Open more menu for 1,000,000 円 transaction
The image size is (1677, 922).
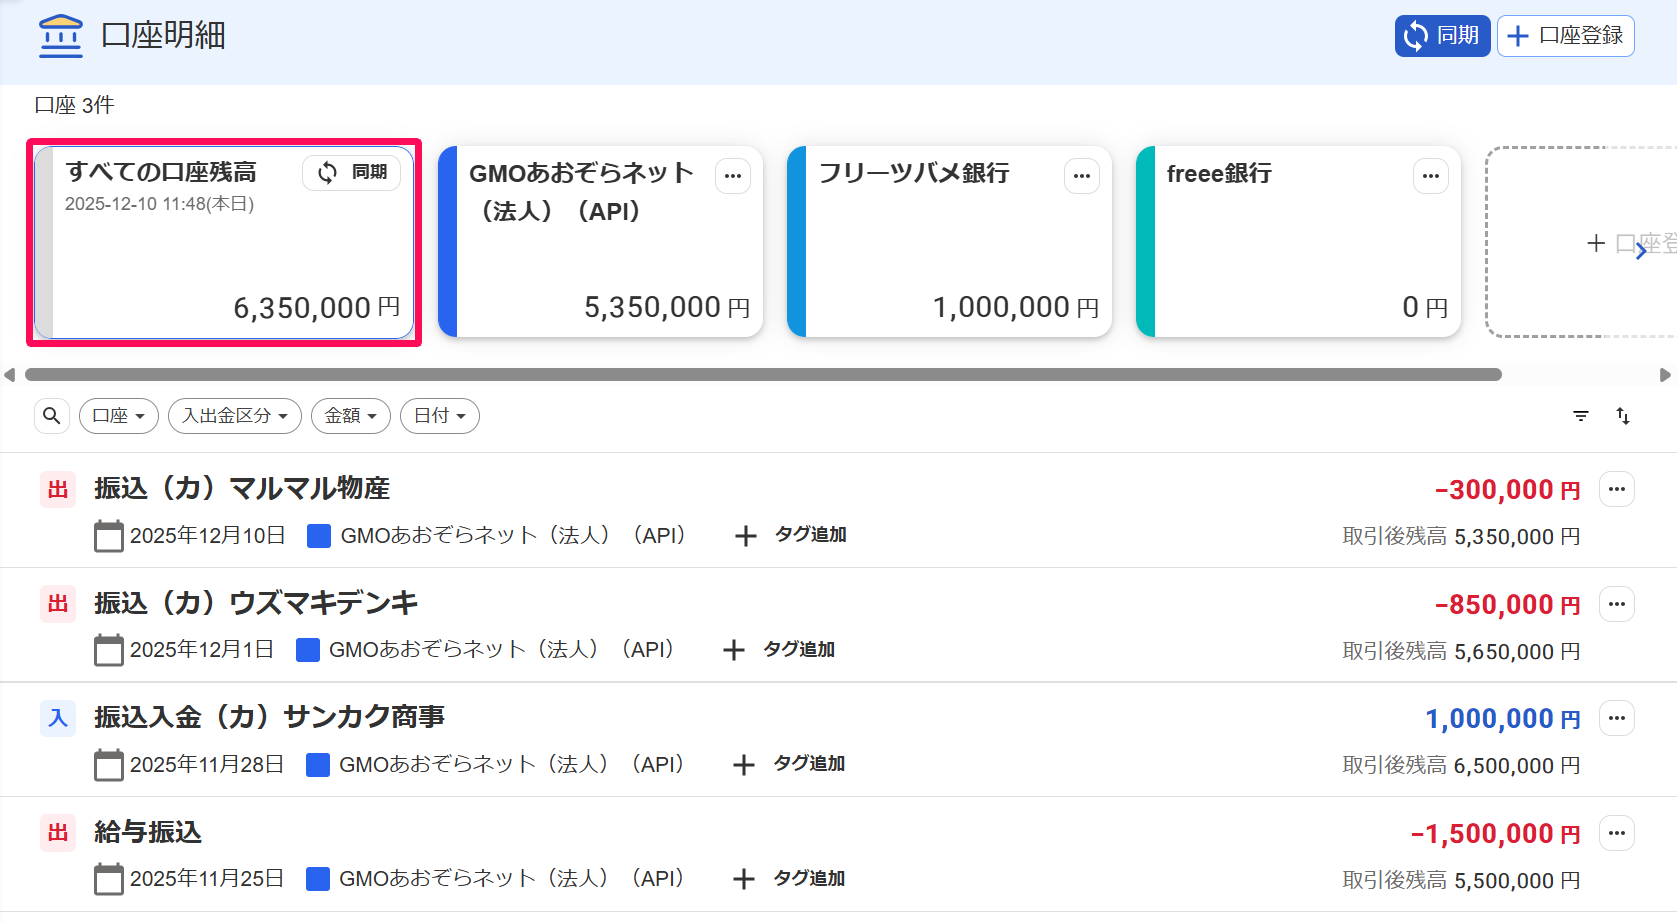click(x=1617, y=718)
